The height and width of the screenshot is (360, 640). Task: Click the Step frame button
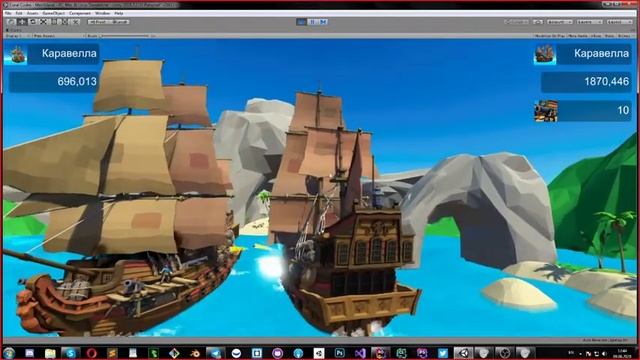coord(323,22)
